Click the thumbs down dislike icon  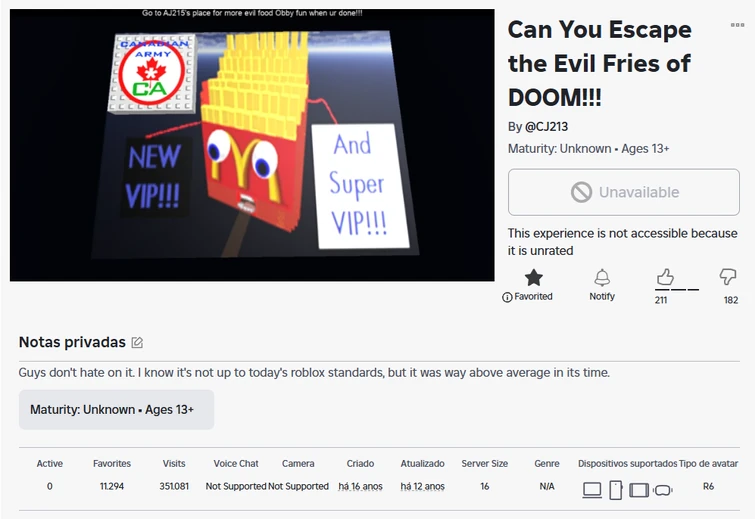[x=728, y=277]
